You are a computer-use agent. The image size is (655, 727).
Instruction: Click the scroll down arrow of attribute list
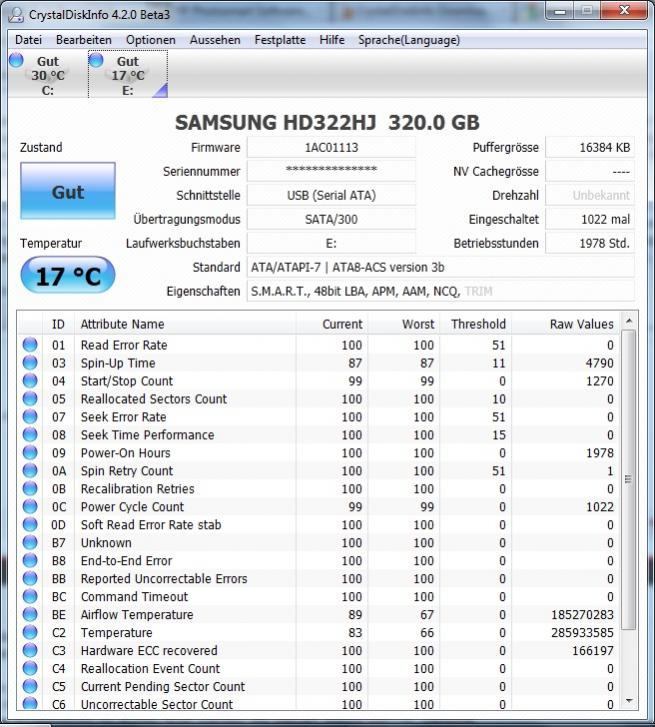629,701
